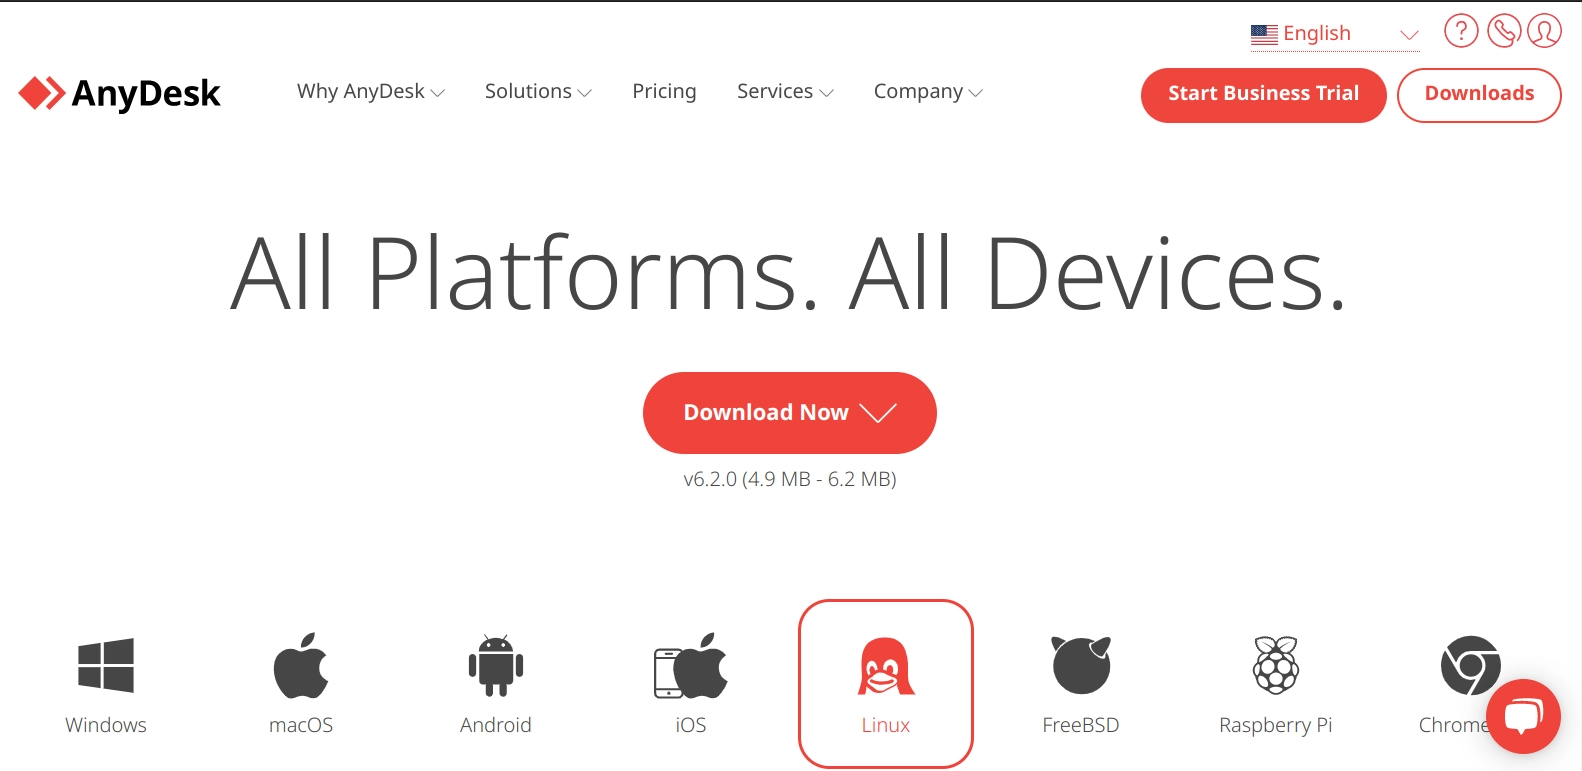The height and width of the screenshot is (771, 1582).
Task: Open the Pricing page
Action: 664,91
